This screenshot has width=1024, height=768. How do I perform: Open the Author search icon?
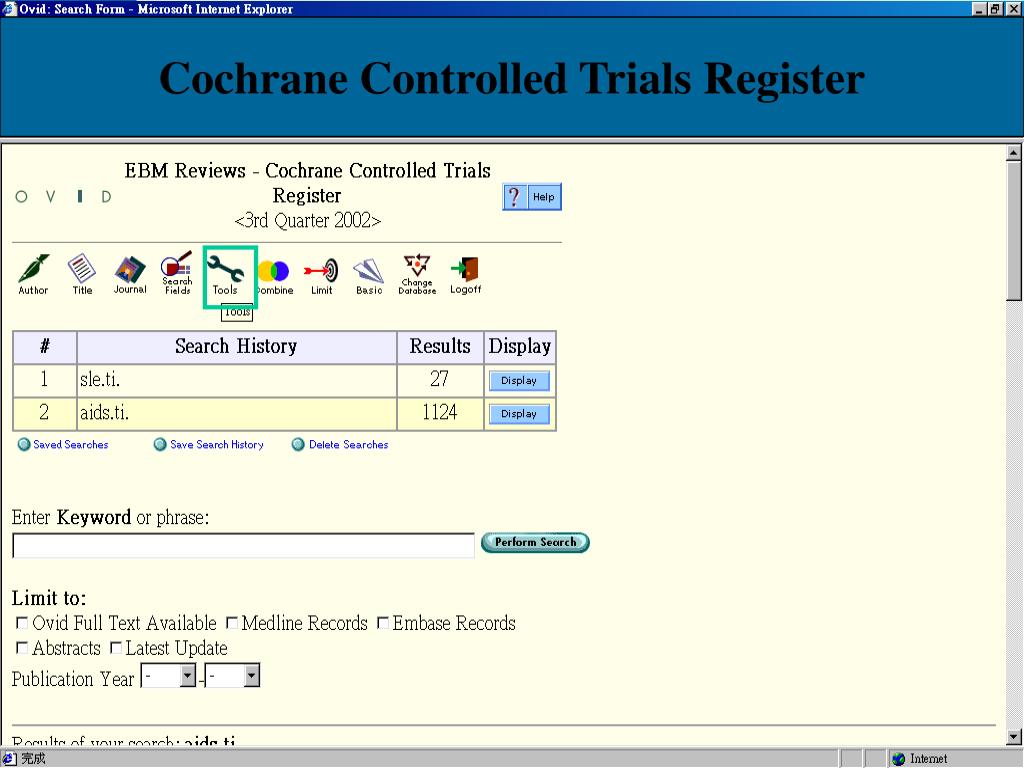(33, 274)
